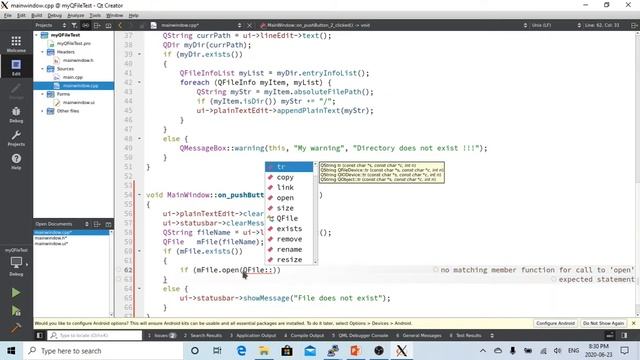The width and height of the screenshot is (640, 360).
Task: Split the Projects side panel
Action: pos(97,25)
